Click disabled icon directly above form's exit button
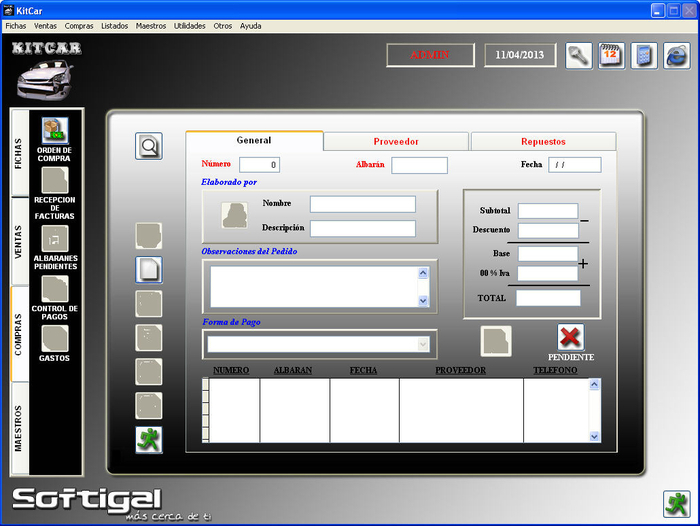Screen dimensions: 700x526 149,406
